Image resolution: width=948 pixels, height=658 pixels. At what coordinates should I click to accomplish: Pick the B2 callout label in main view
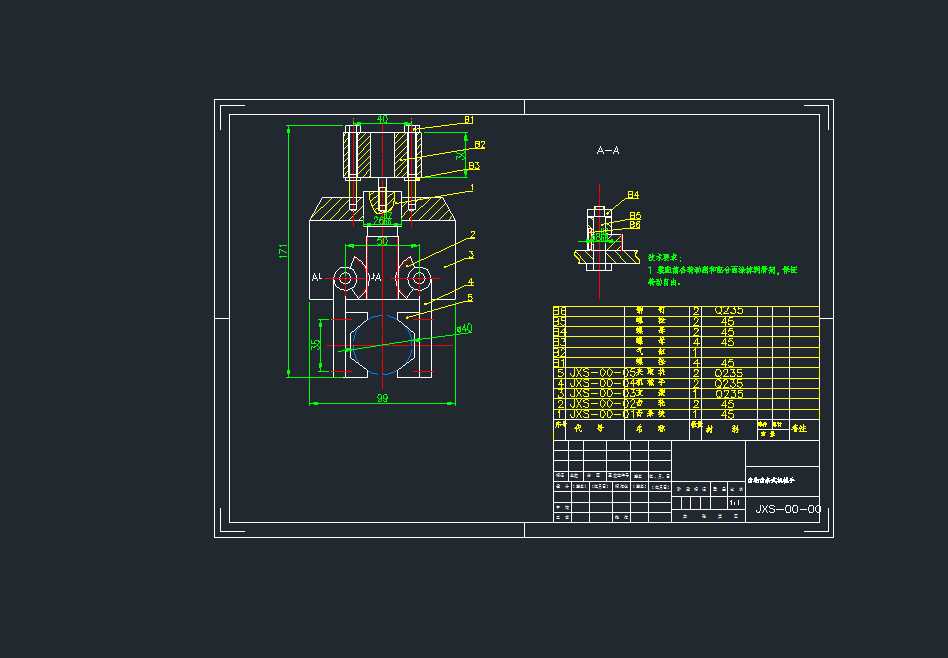pyautogui.click(x=479, y=145)
